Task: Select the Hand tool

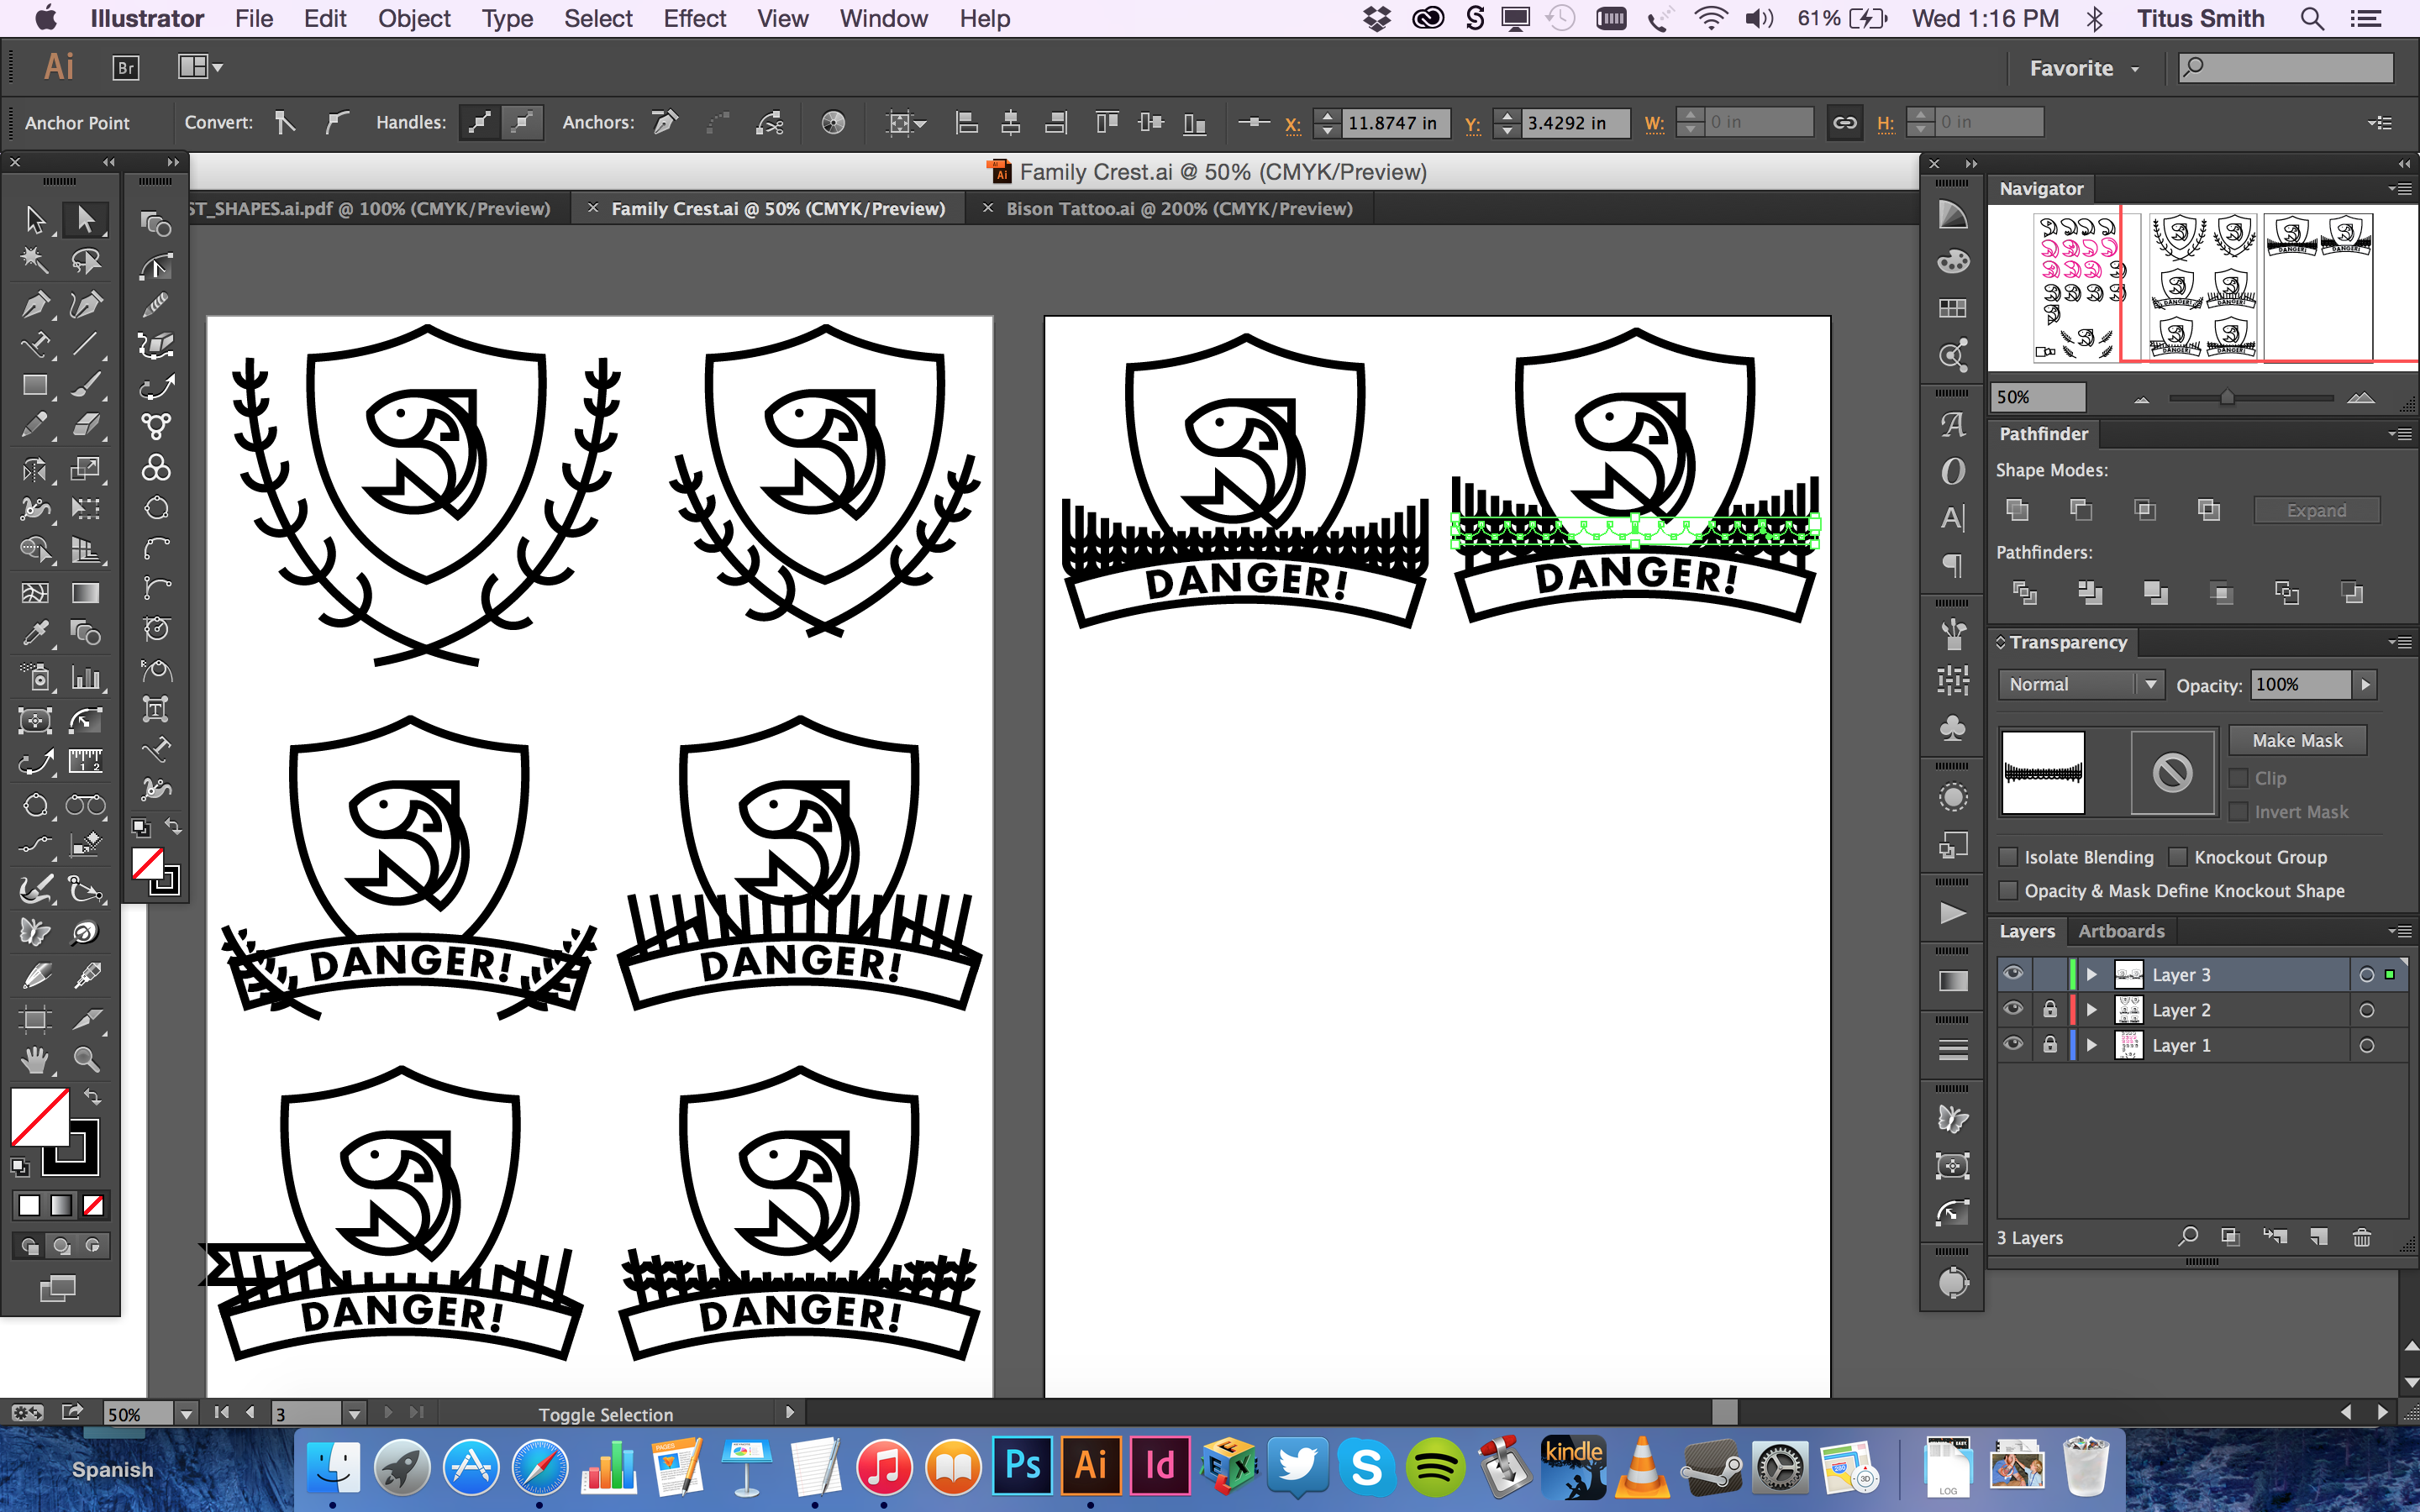Action: (35, 1060)
